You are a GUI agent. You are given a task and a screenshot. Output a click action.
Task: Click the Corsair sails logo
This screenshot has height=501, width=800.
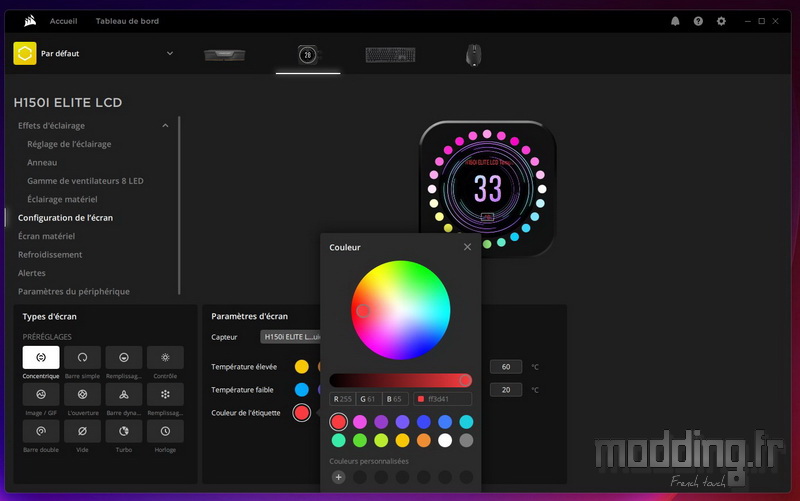tap(30, 21)
